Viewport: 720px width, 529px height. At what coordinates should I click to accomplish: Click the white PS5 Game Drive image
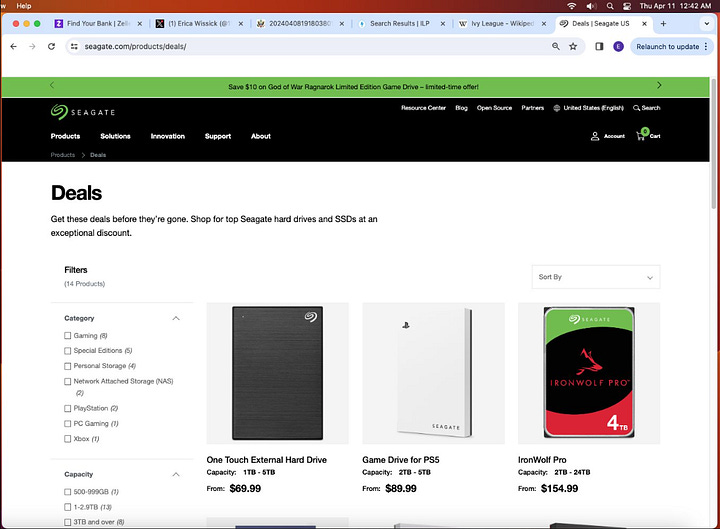coord(433,373)
